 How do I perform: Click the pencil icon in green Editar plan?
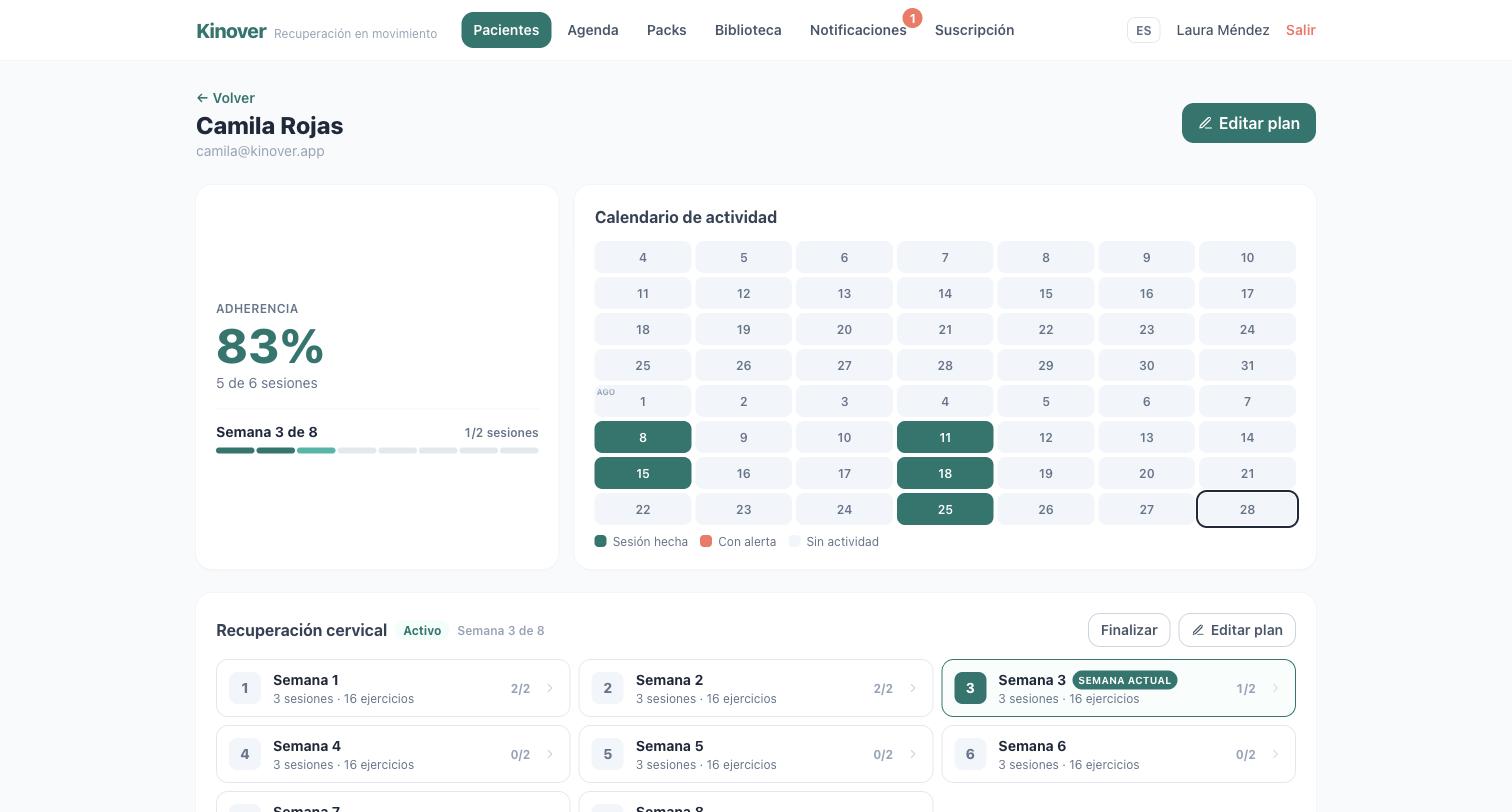tap(1205, 123)
